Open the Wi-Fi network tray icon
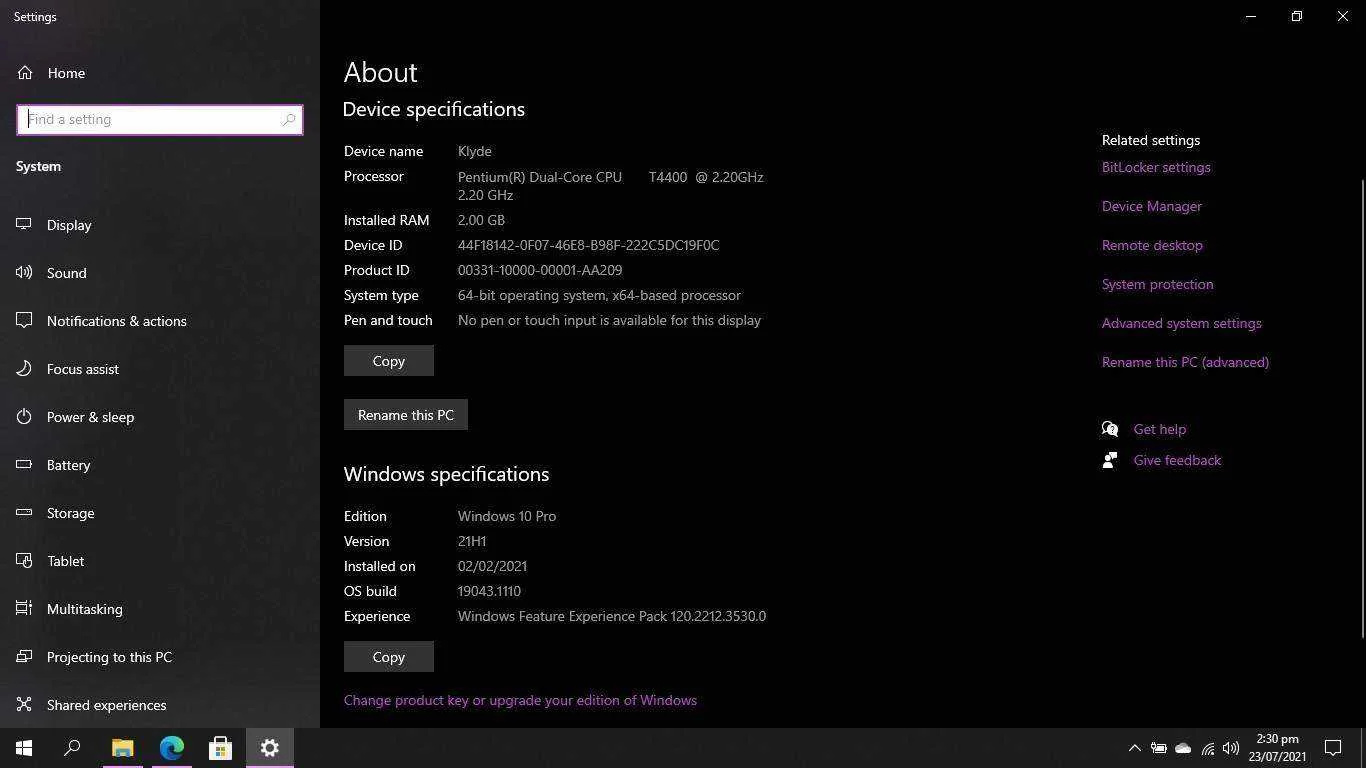This screenshot has height=768, width=1366. [1208, 748]
